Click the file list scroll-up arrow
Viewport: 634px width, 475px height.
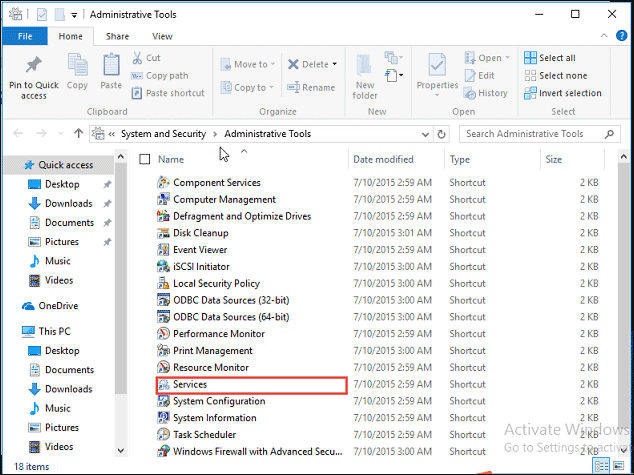[x=623, y=157]
